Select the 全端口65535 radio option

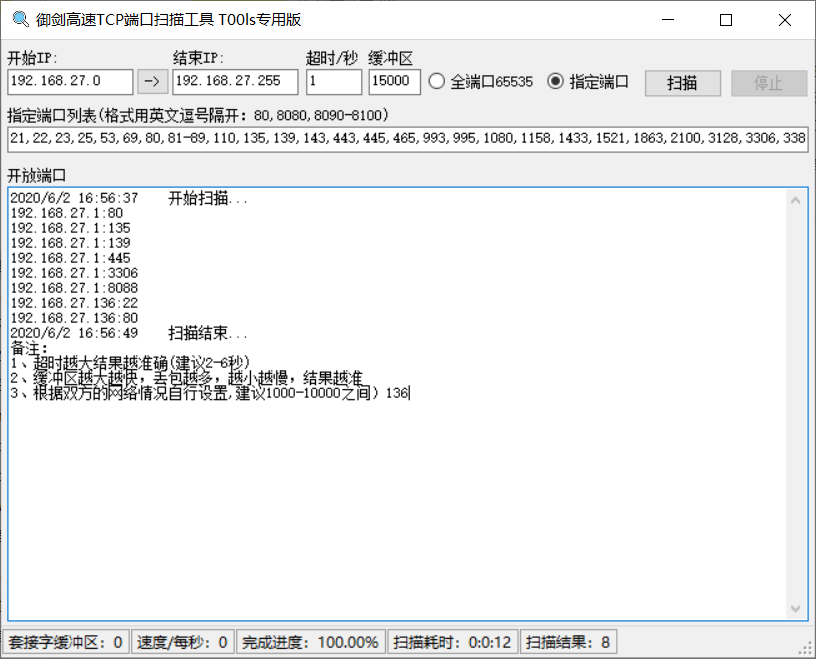tap(436, 82)
